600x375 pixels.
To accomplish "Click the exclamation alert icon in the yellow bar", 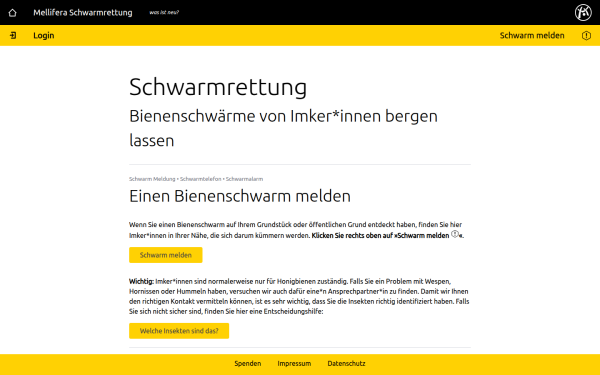I will [586, 36].
